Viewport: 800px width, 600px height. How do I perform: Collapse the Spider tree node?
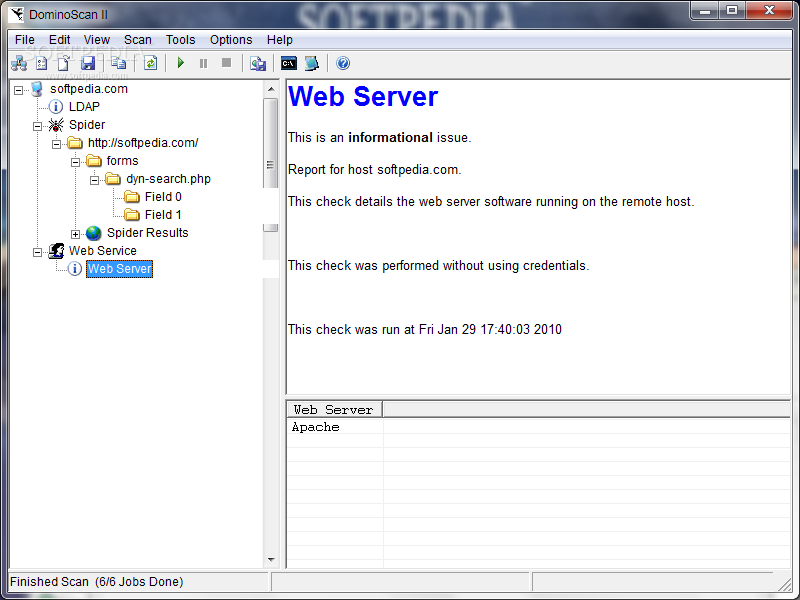click(x=37, y=126)
